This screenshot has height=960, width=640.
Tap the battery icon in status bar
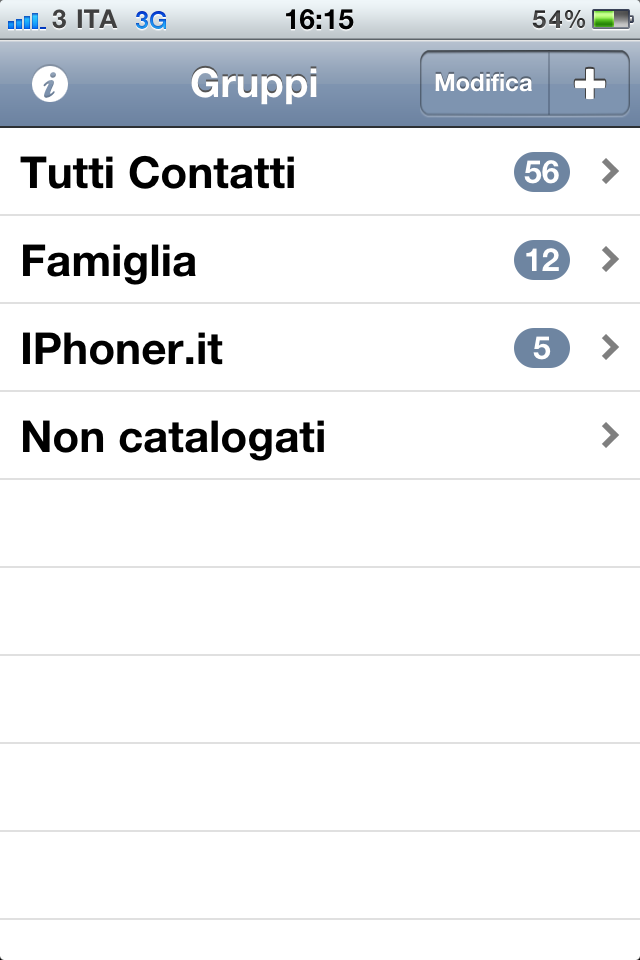(x=612, y=20)
